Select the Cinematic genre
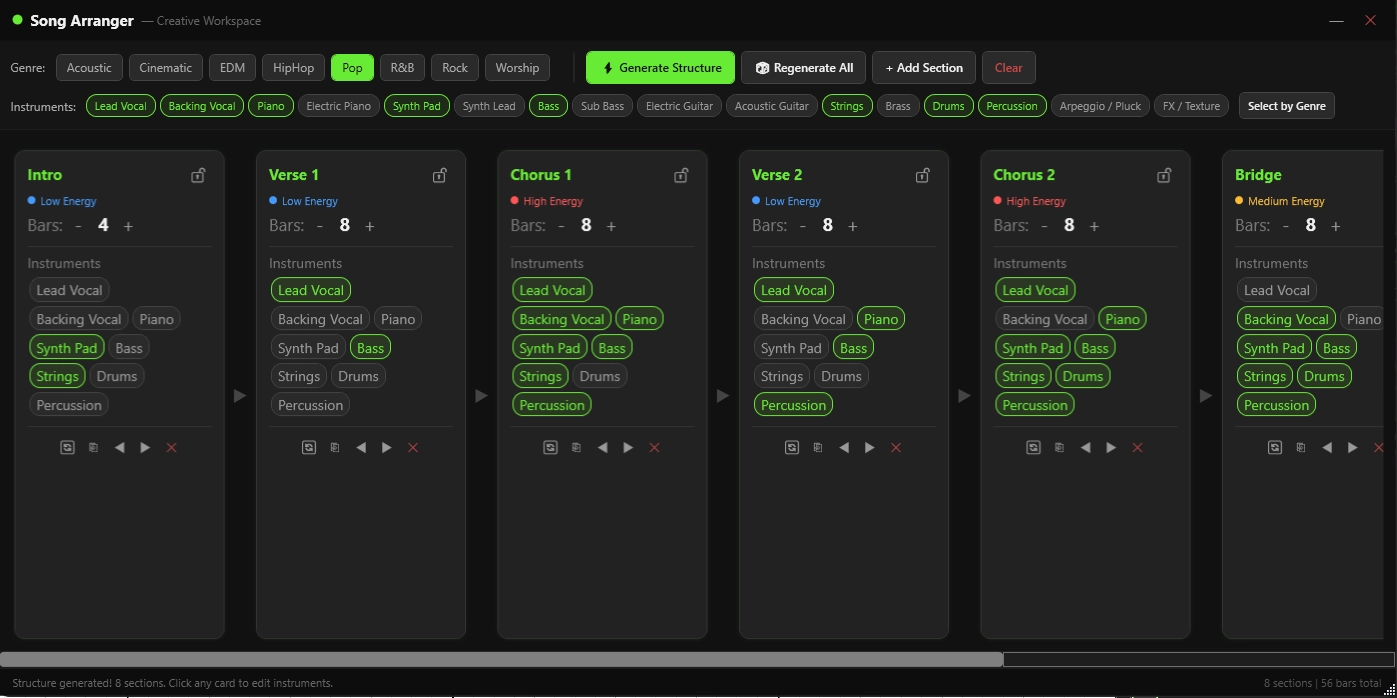This screenshot has width=1397, height=698. point(166,68)
